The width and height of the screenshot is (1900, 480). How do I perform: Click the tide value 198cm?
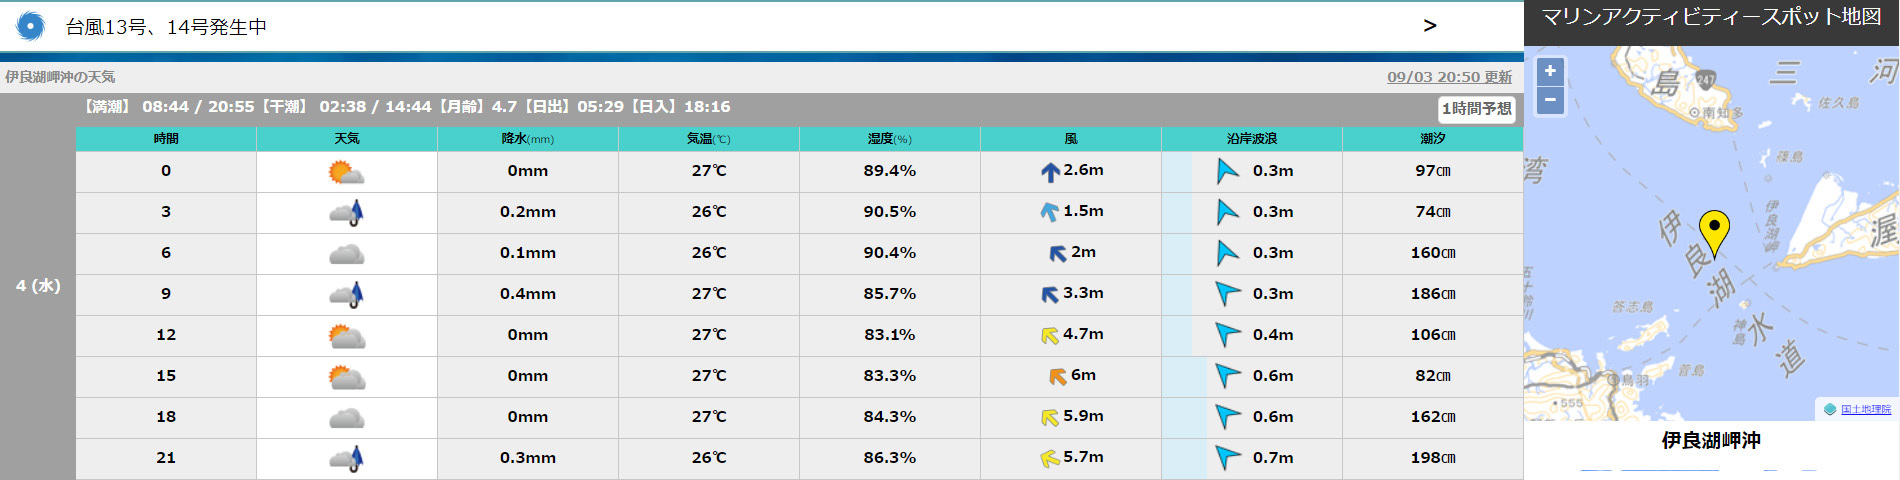[1433, 458]
